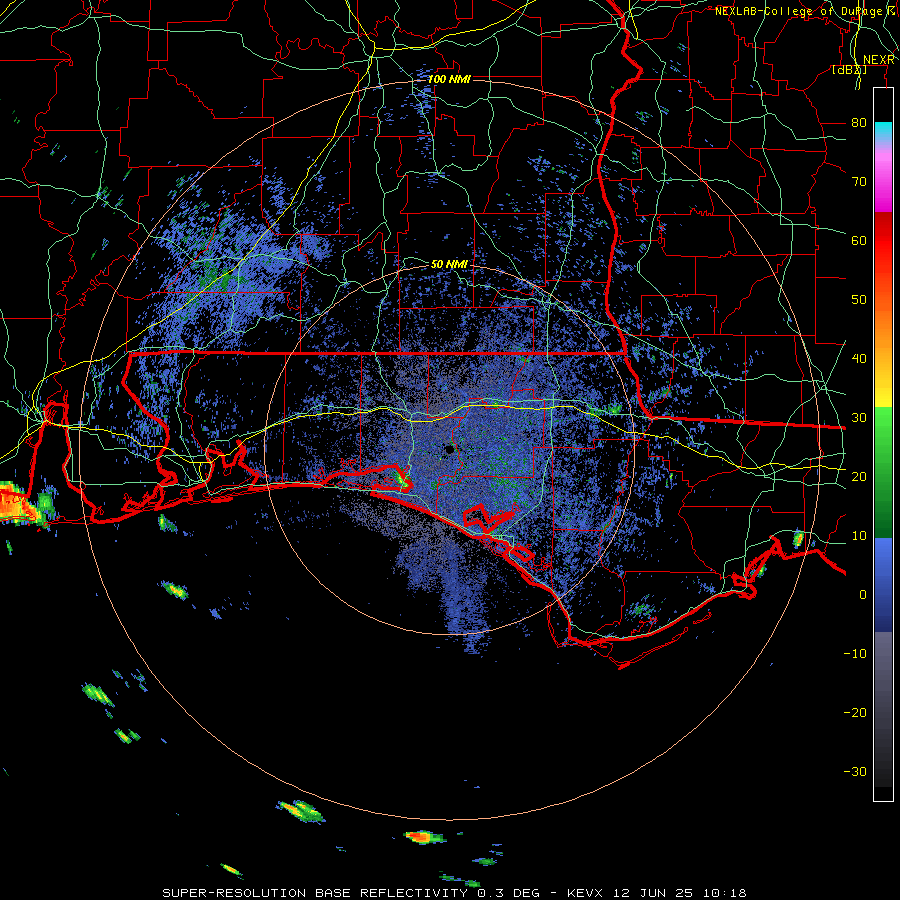
Task: Click the -10 value on the dBZ scale
Action: (x=855, y=654)
